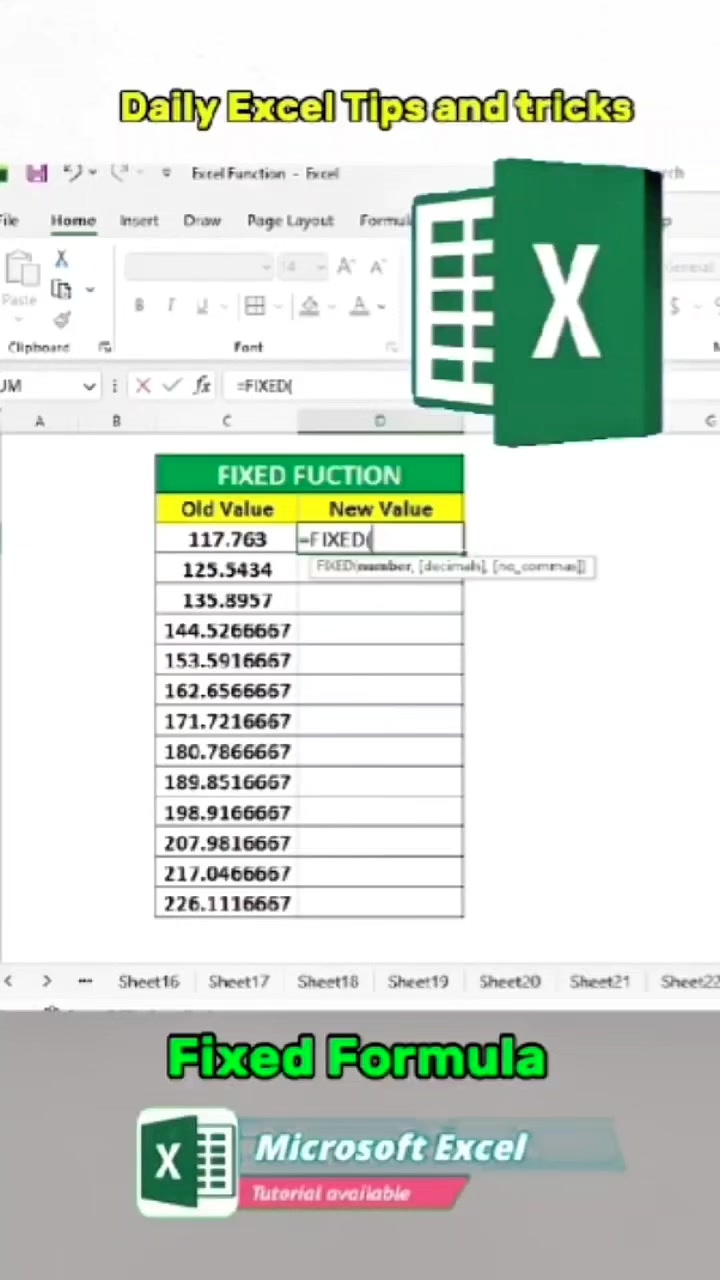Select column B header
720x1280 pixels.
(116, 421)
